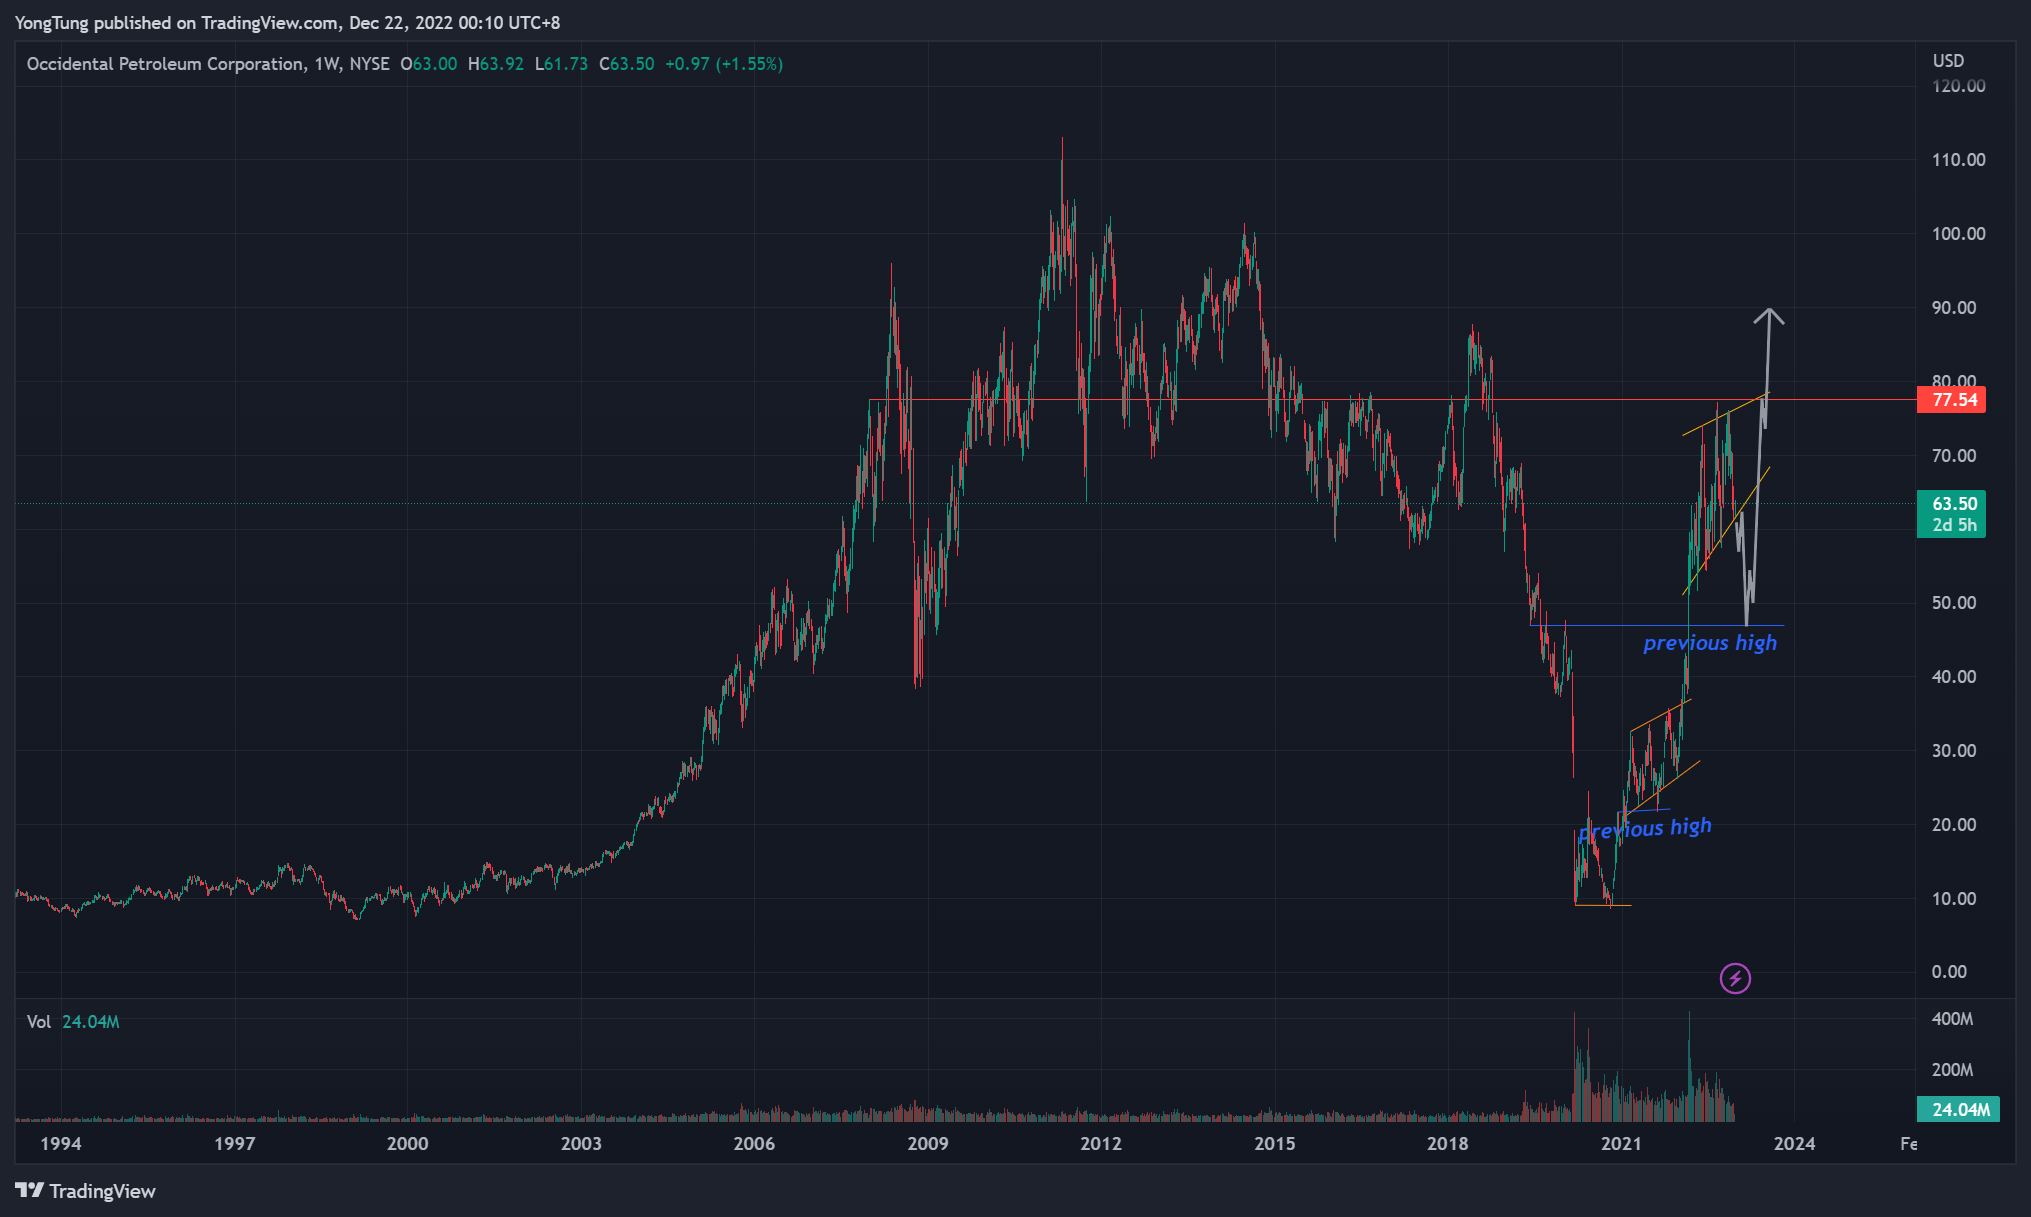Click the 1994 label on time axis
The height and width of the screenshot is (1217, 2031).
(61, 1144)
